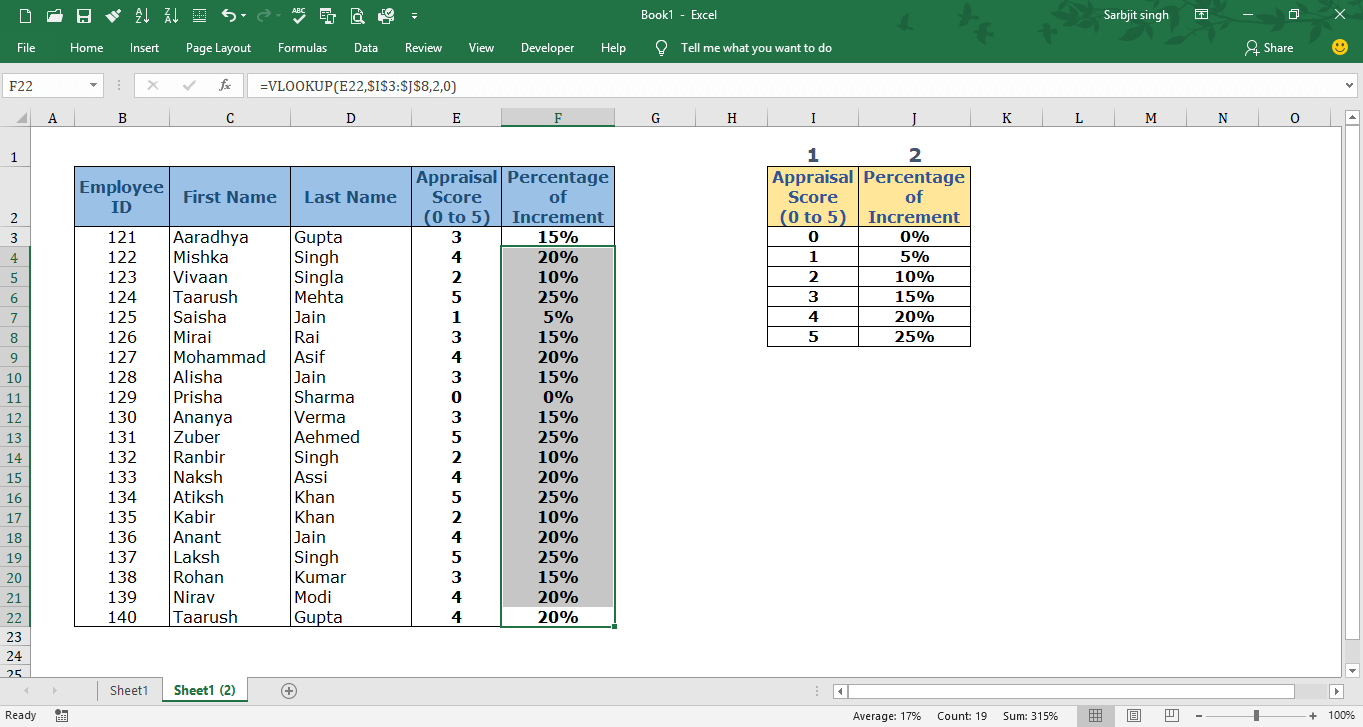Select the 25% cell in lookup table
1363x727 pixels.
(x=914, y=337)
